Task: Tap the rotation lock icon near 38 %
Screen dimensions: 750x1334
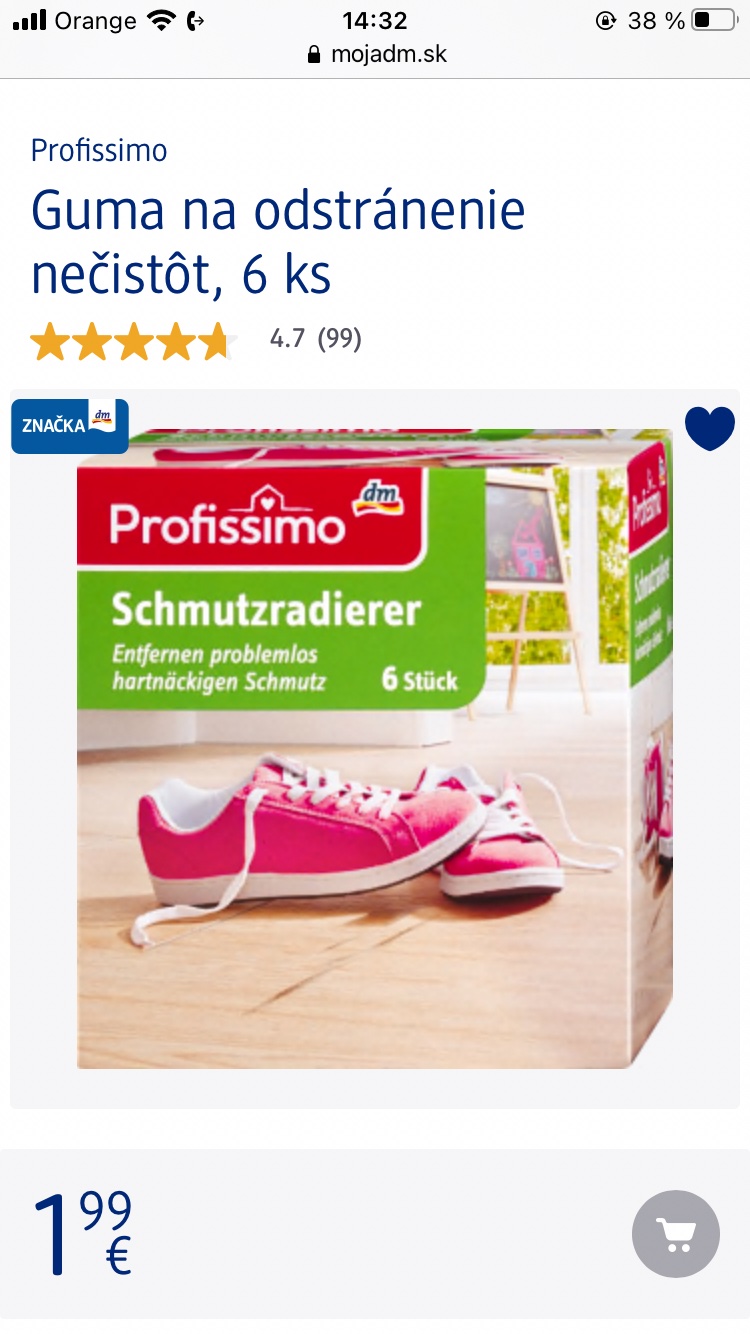Action: (x=605, y=20)
